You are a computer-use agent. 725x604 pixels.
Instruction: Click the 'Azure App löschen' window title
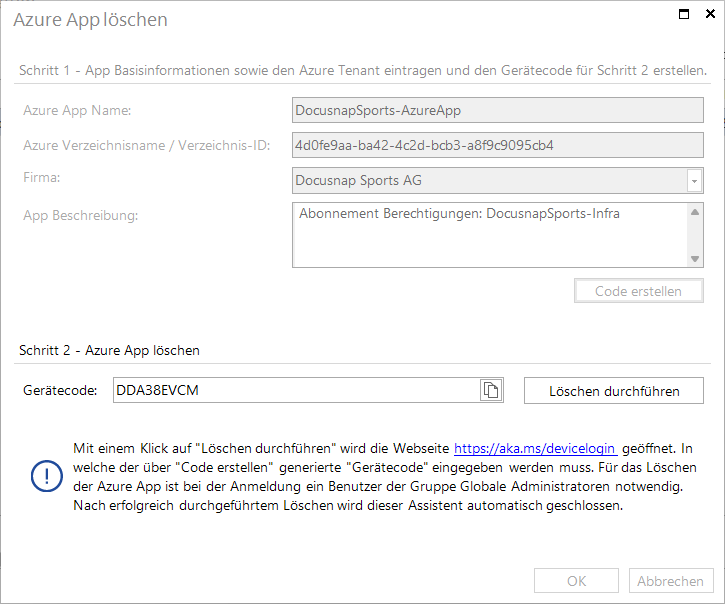91,20
